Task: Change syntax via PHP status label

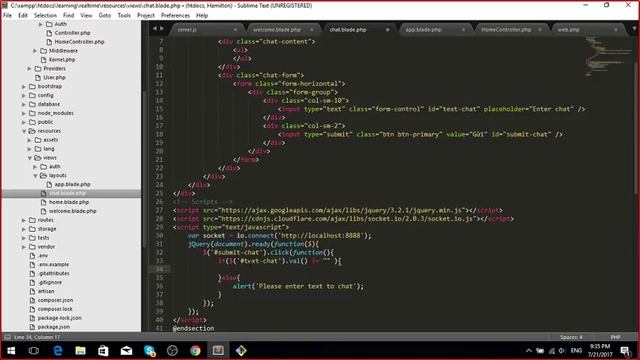Action: tap(616, 337)
